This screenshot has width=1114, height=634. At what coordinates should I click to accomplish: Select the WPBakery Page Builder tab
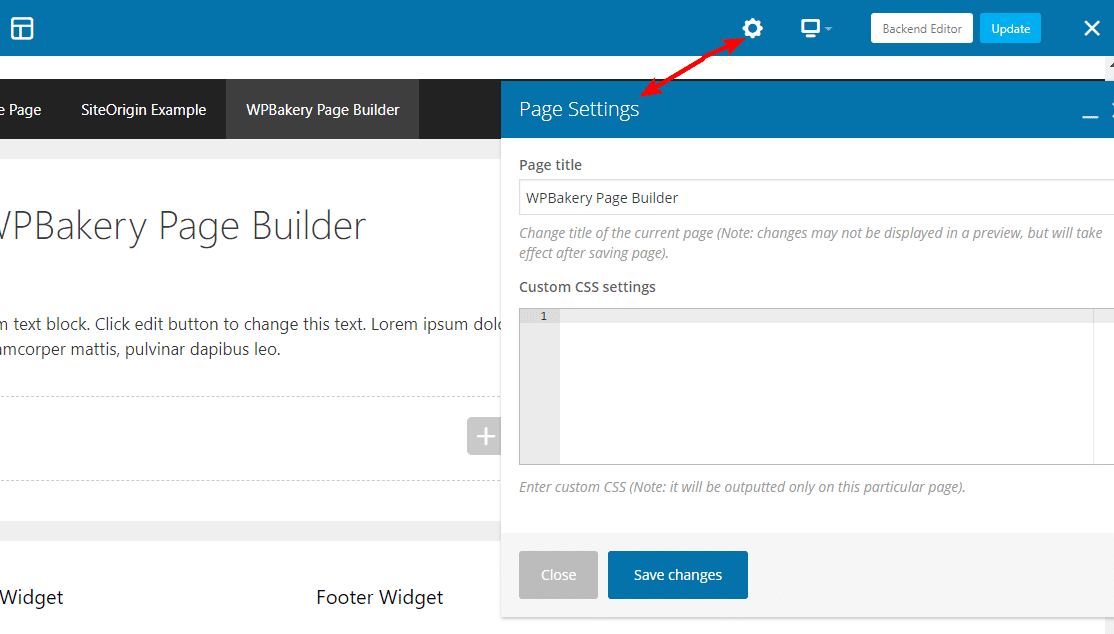(322, 109)
